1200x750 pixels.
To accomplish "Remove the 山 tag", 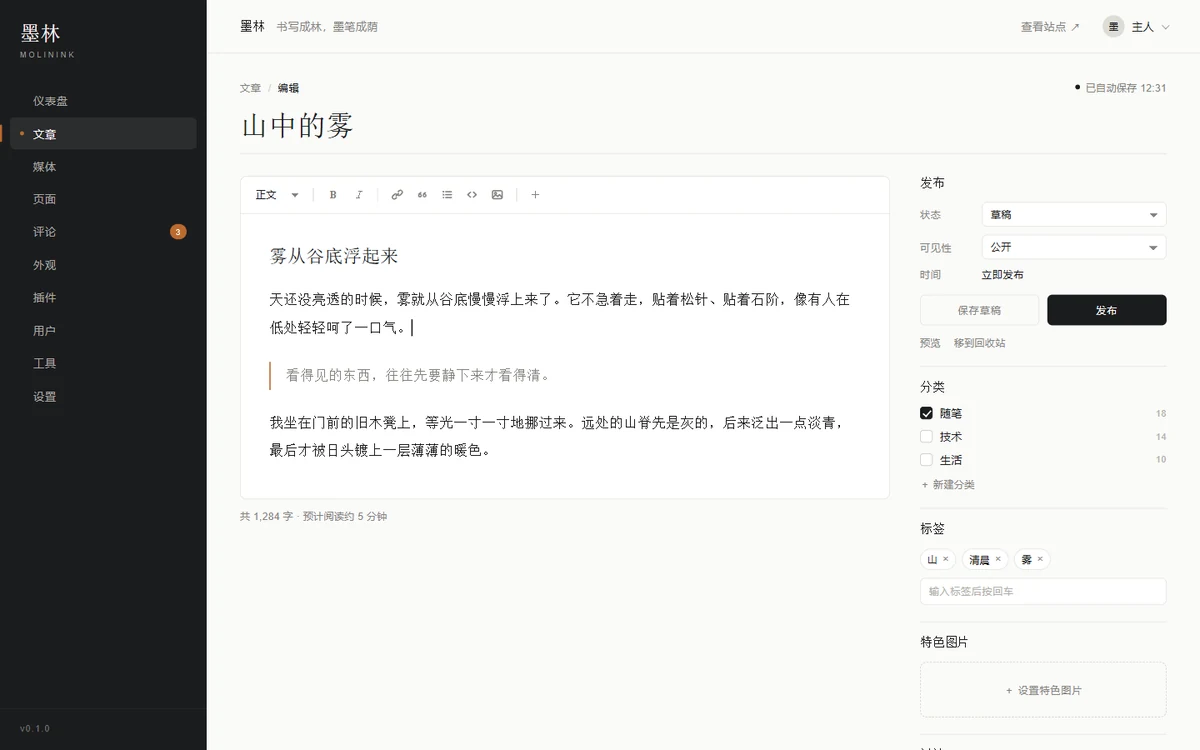I will (x=945, y=560).
